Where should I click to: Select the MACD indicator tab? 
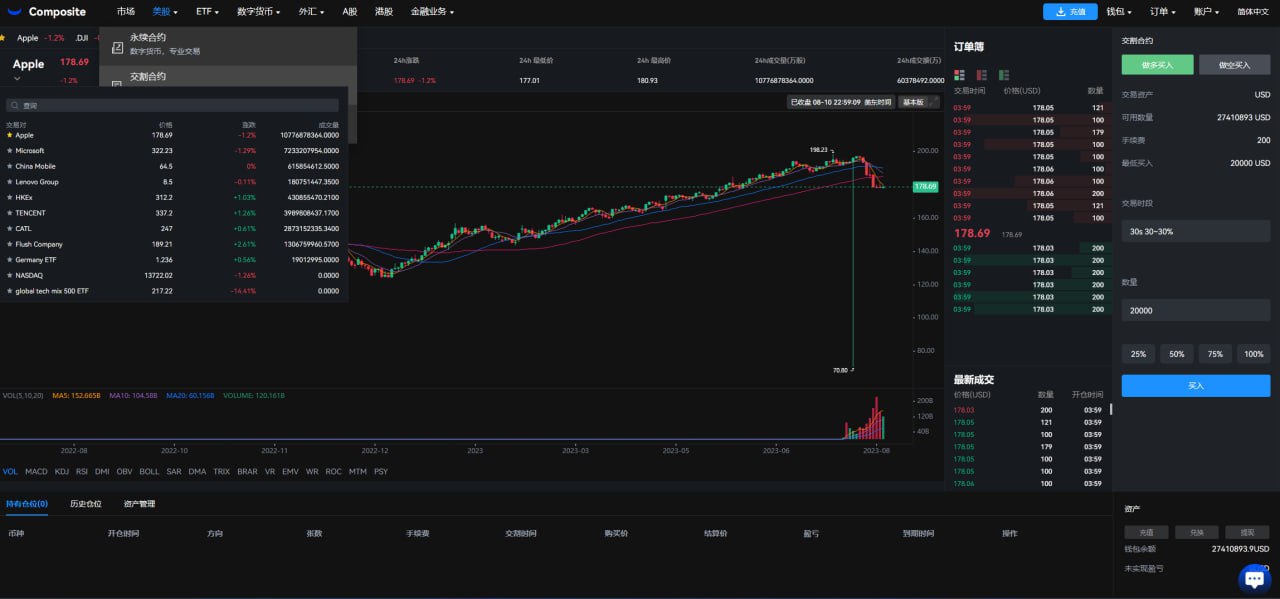pyautogui.click(x=36, y=471)
